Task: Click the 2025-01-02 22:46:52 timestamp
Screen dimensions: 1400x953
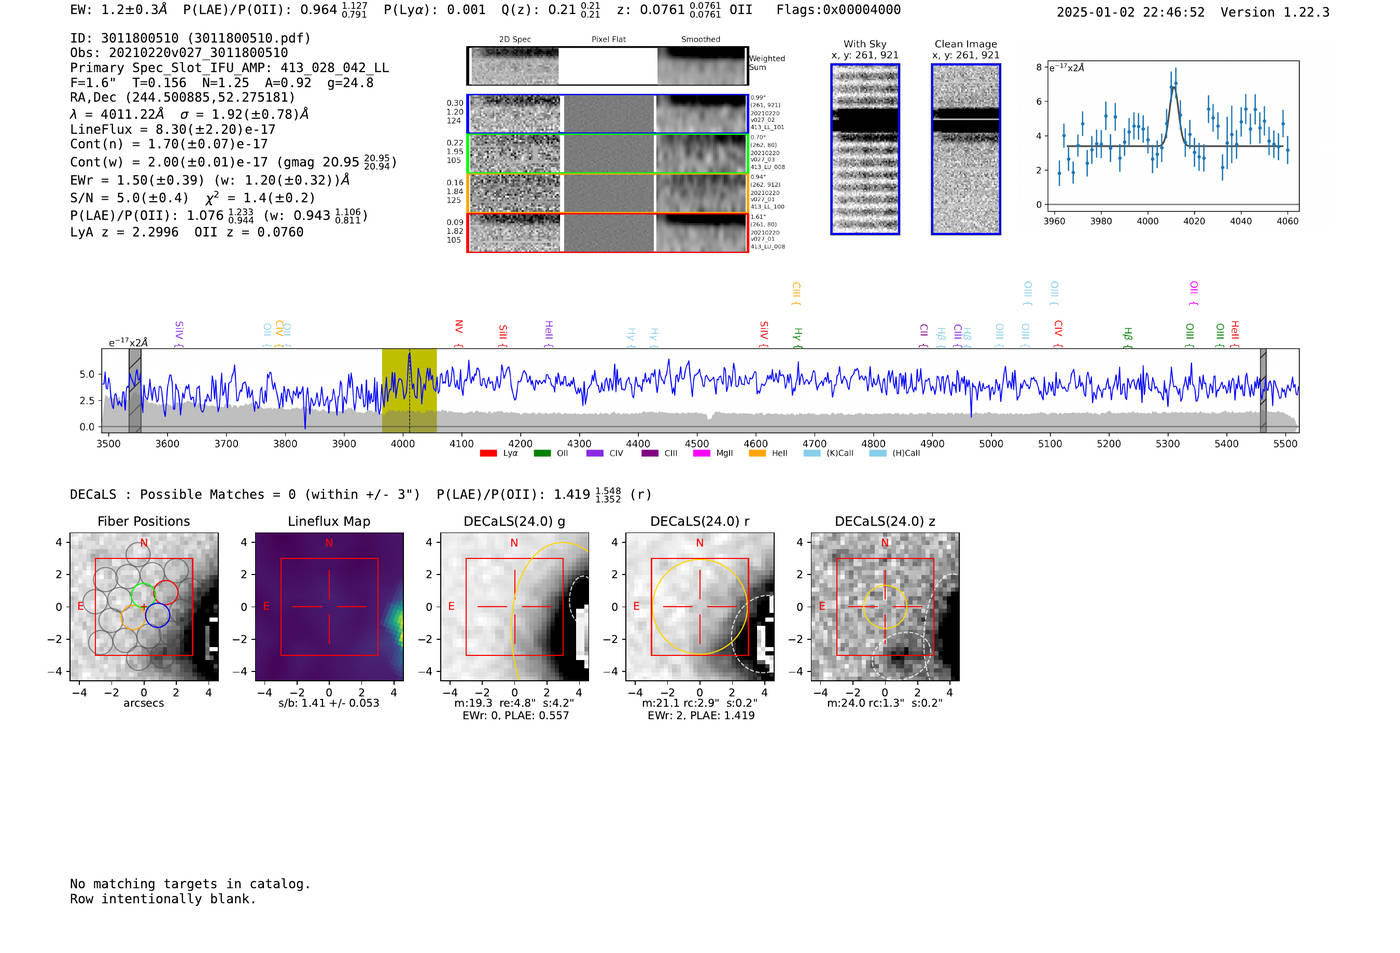Action: [x=1131, y=12]
